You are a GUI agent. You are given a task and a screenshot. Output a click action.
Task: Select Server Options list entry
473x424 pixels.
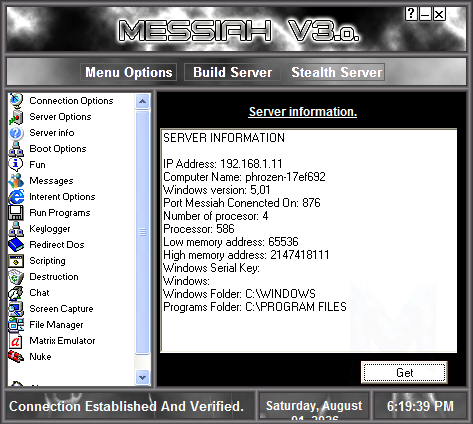click(x=60, y=117)
